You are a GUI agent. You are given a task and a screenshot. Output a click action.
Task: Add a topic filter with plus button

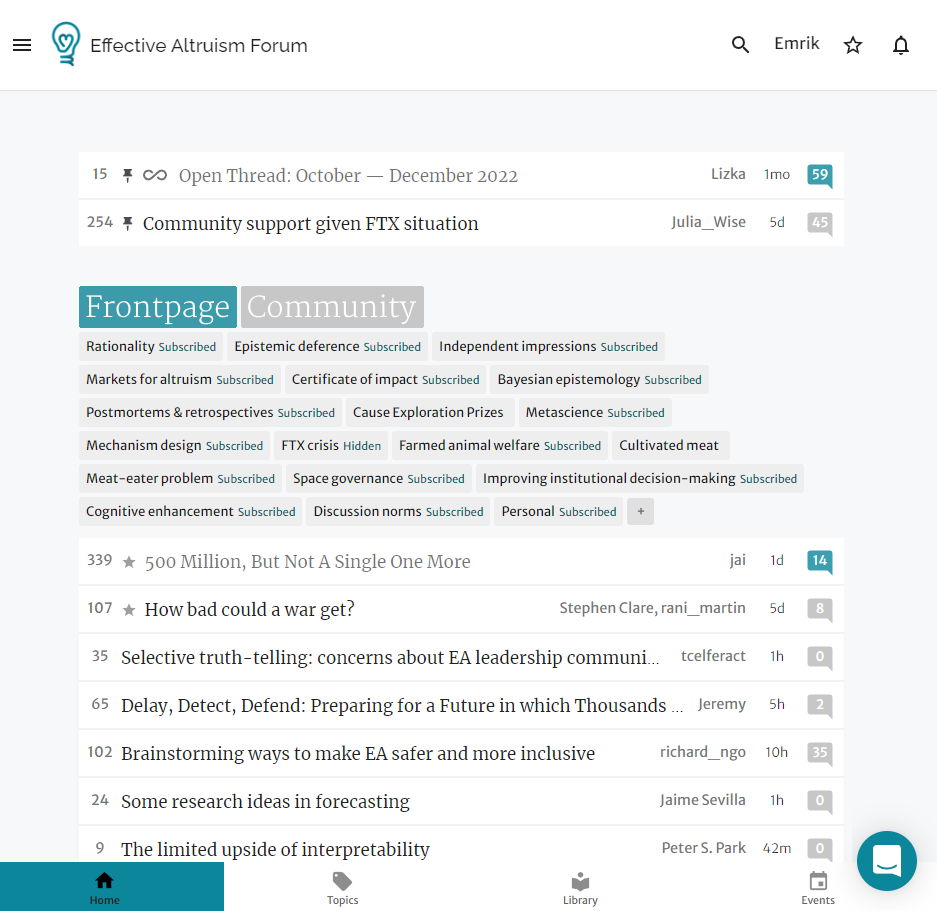pyautogui.click(x=641, y=512)
